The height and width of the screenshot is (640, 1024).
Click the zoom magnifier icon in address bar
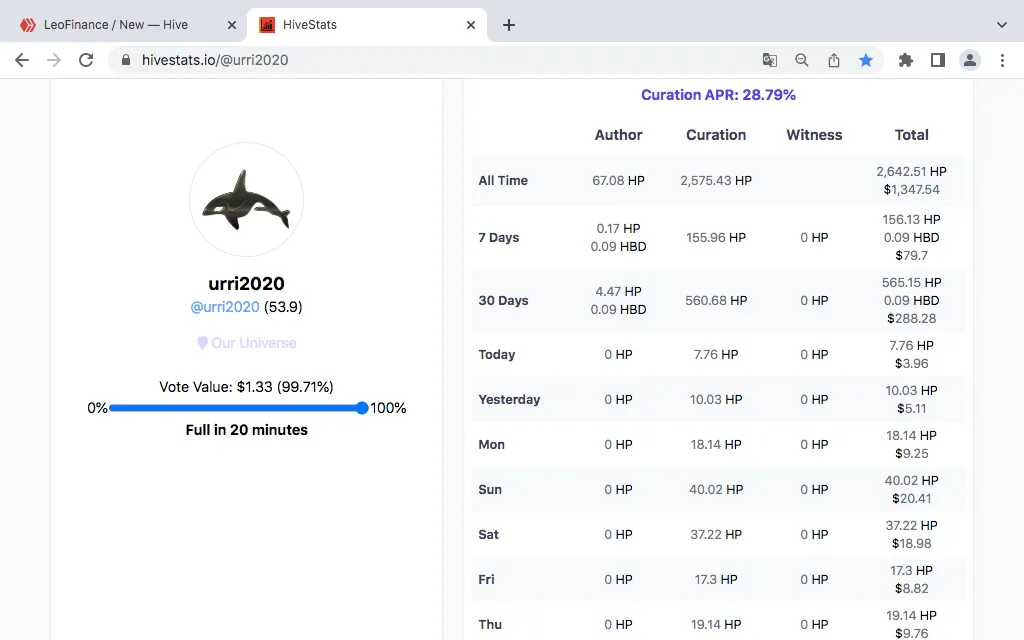click(802, 60)
